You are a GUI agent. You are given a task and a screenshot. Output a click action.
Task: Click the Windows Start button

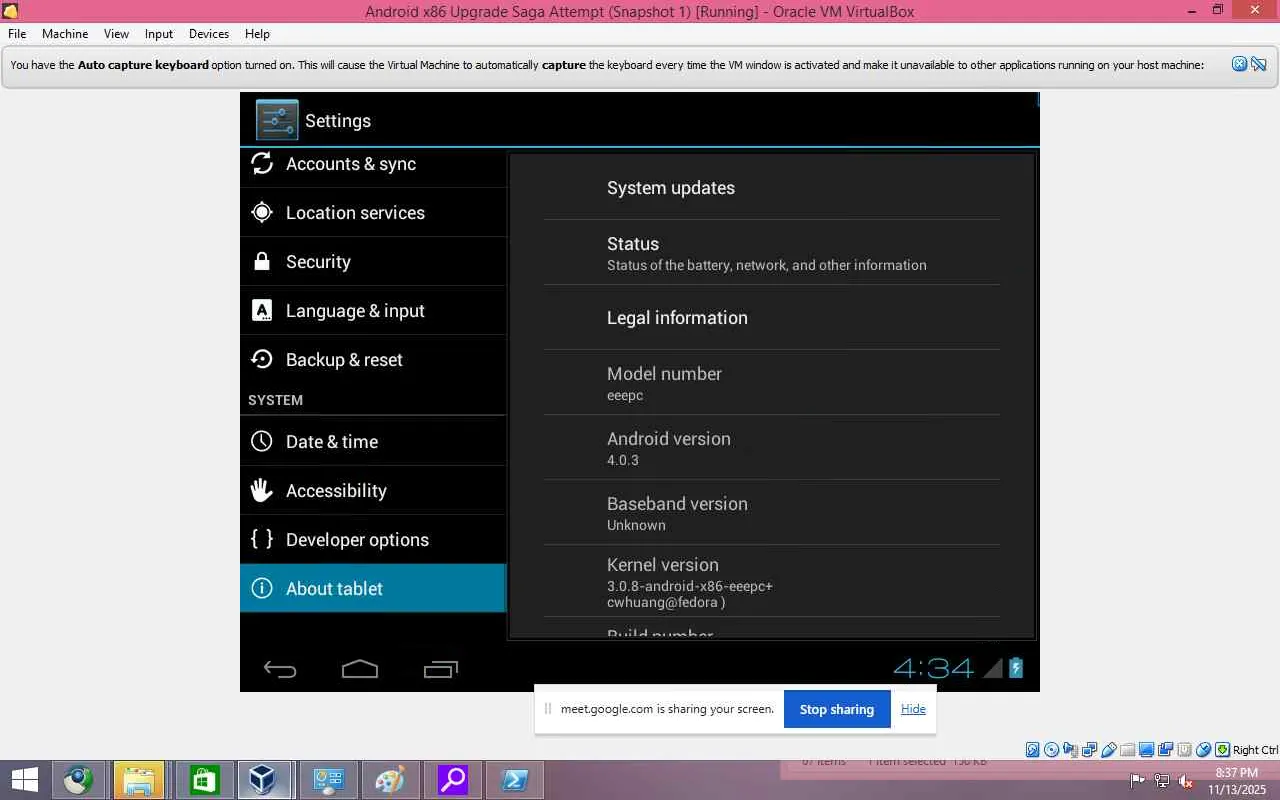pos(25,780)
